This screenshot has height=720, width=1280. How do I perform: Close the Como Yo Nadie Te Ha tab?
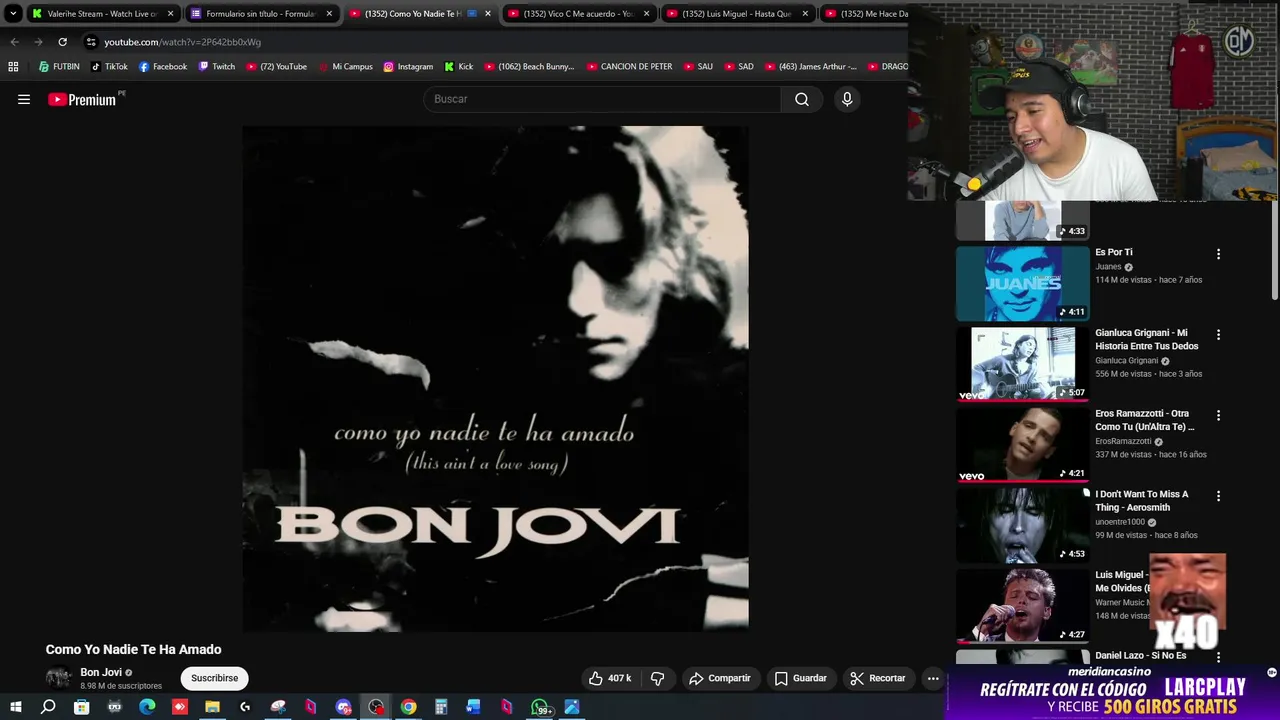pos(487,14)
